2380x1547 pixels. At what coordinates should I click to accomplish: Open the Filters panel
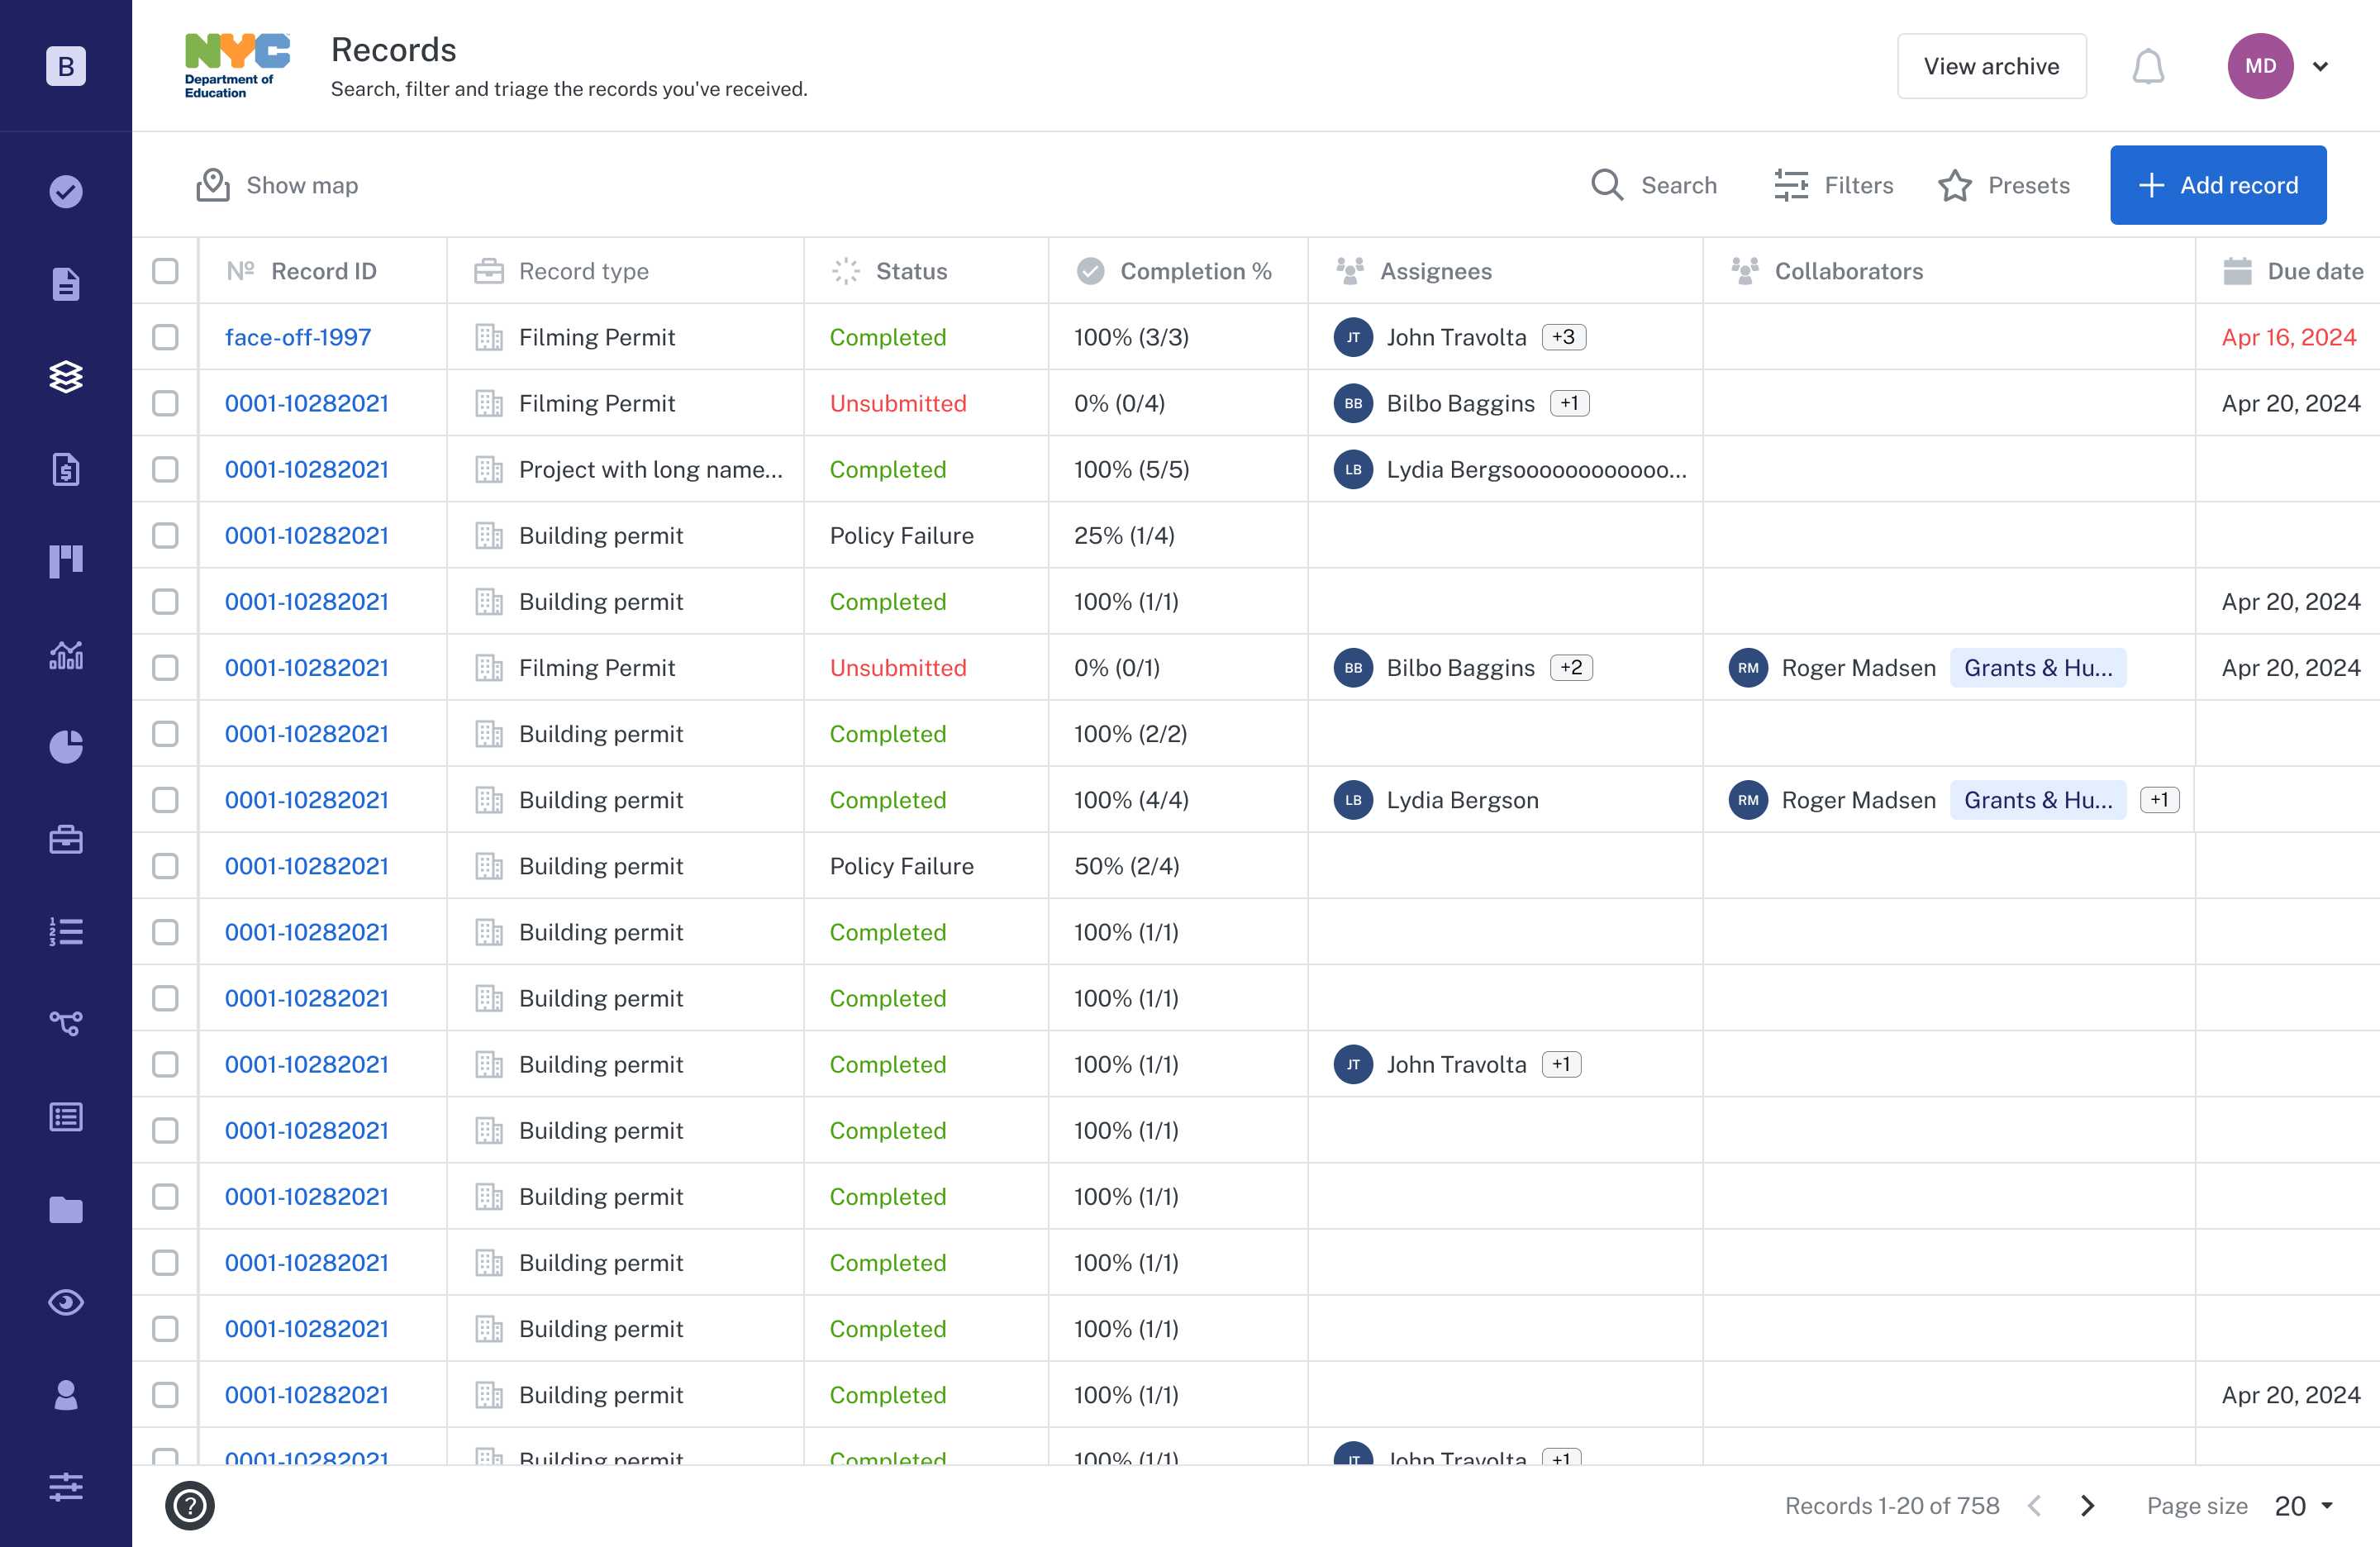click(x=1833, y=185)
